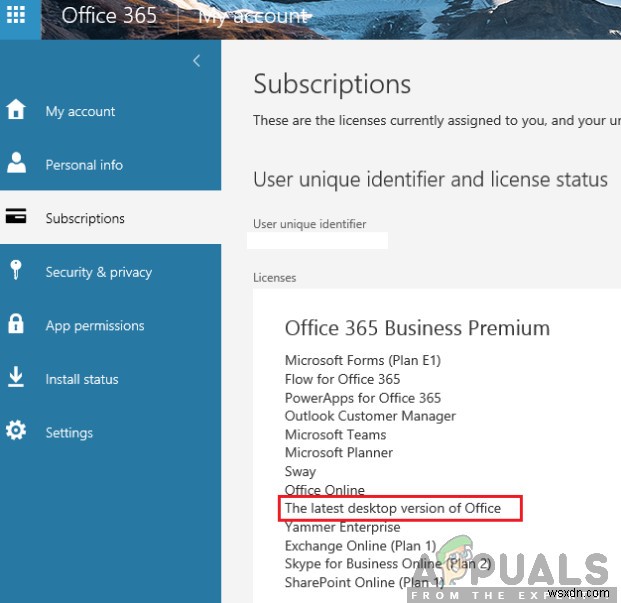Click the download icon for Install status
This screenshot has height=603, width=621.
16,378
